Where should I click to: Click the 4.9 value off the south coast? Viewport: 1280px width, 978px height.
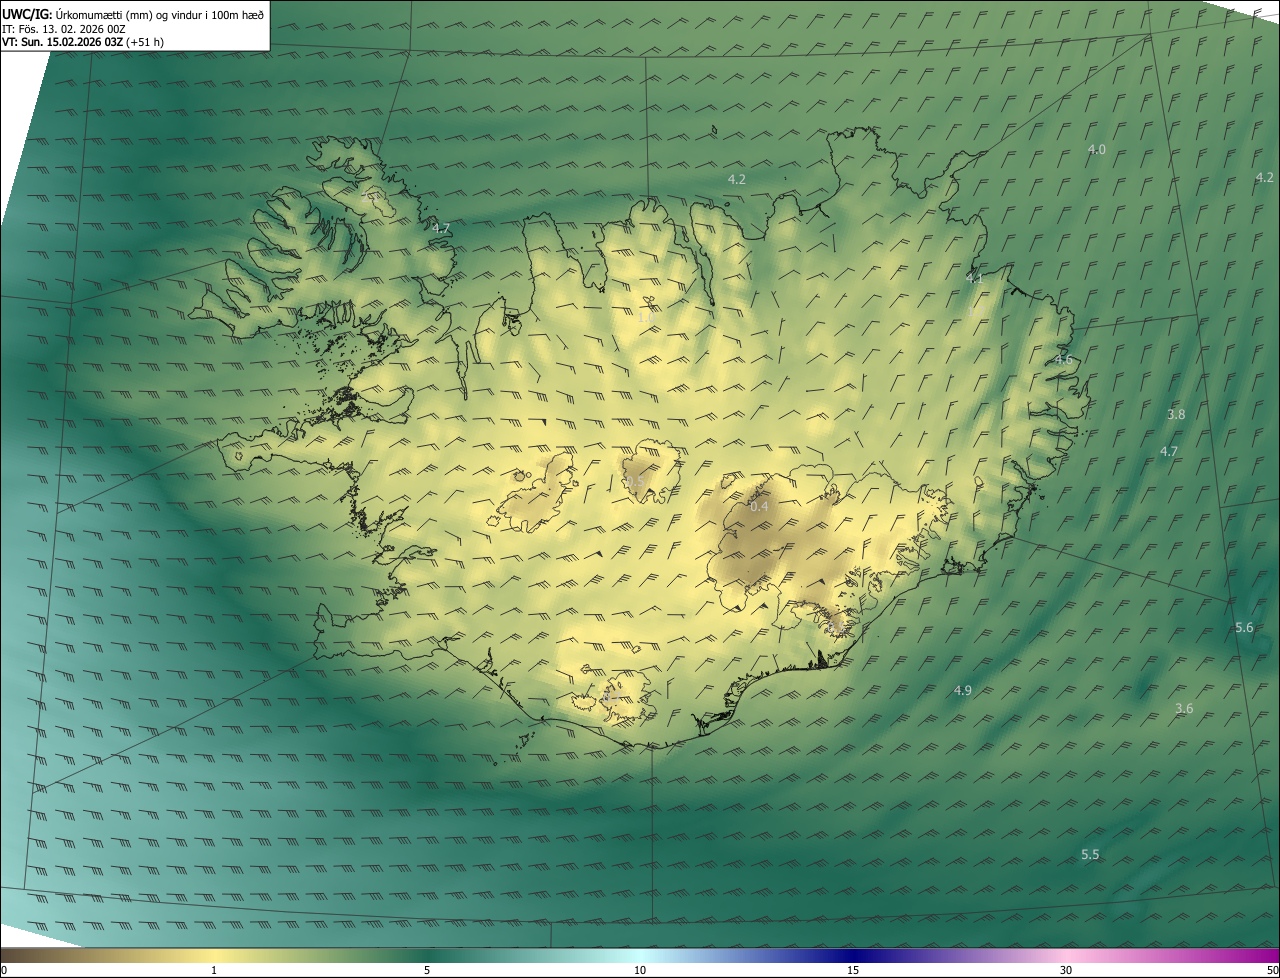[x=963, y=691]
